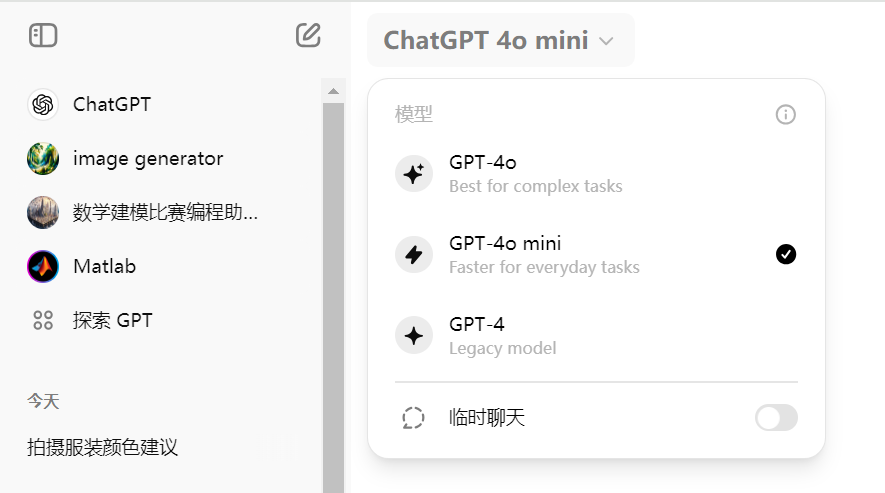
Task: Collapse the sidebar with the panel icon
Action: [x=43, y=36]
